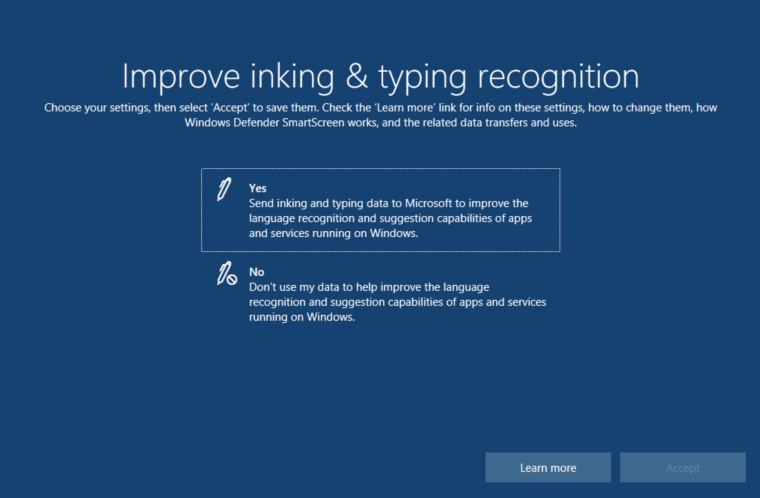The height and width of the screenshot is (498, 760).
Task: Click the 'Improve inking & typing recognition' heading
Action: point(380,76)
